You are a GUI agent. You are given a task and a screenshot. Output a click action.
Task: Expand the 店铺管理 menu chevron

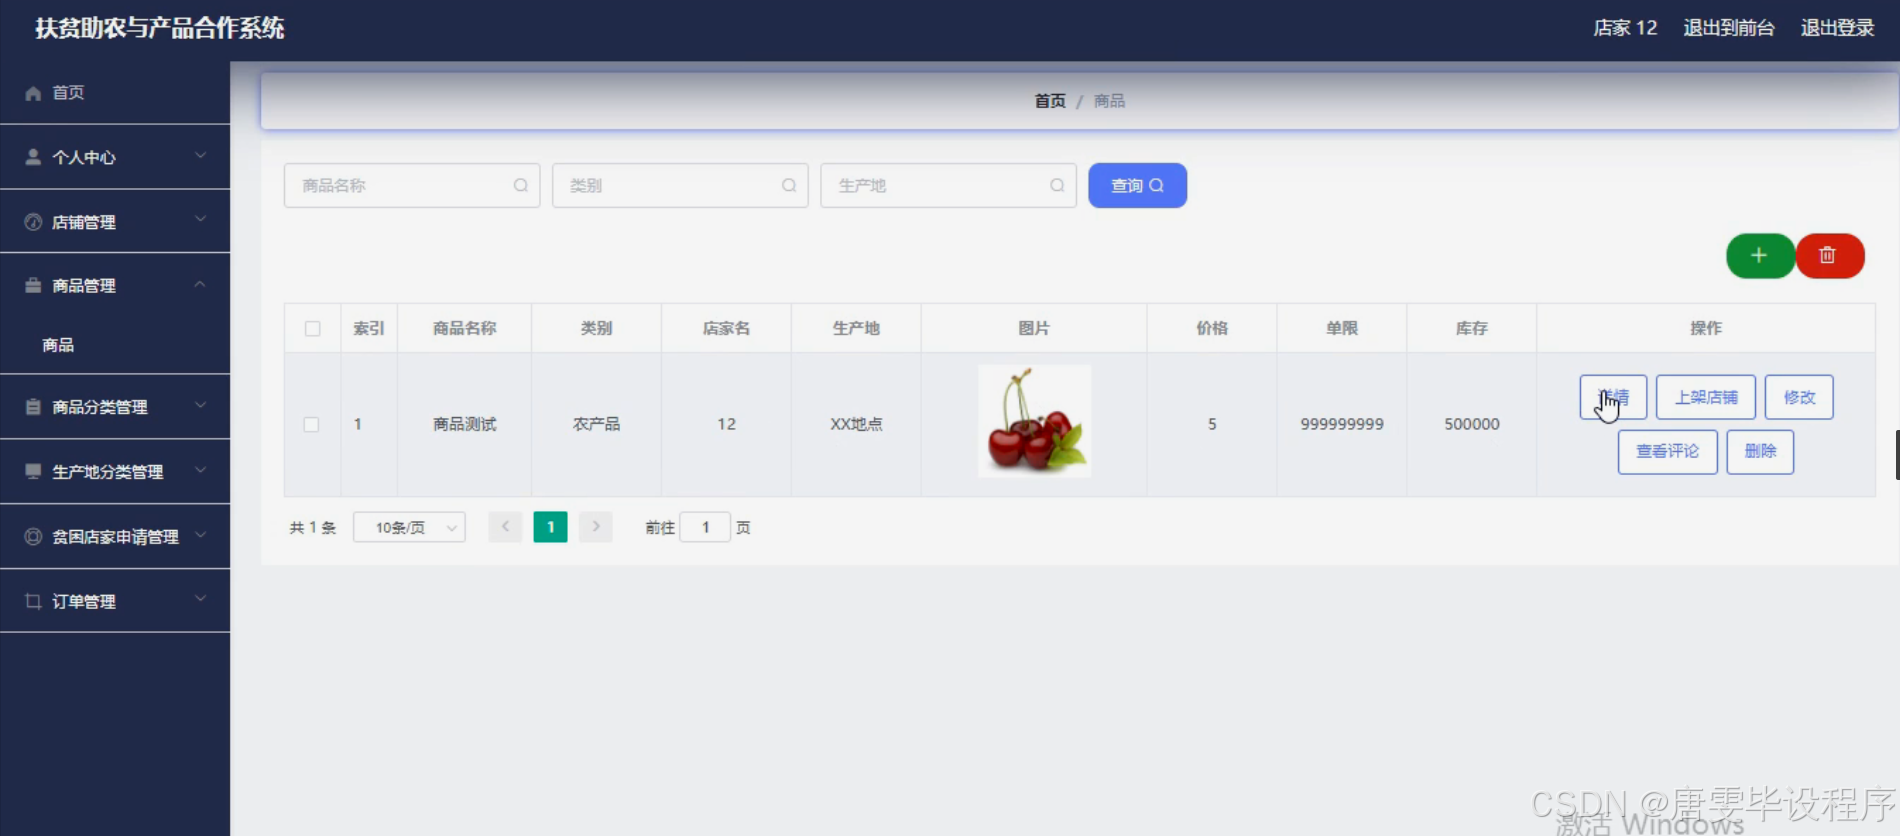click(x=200, y=219)
